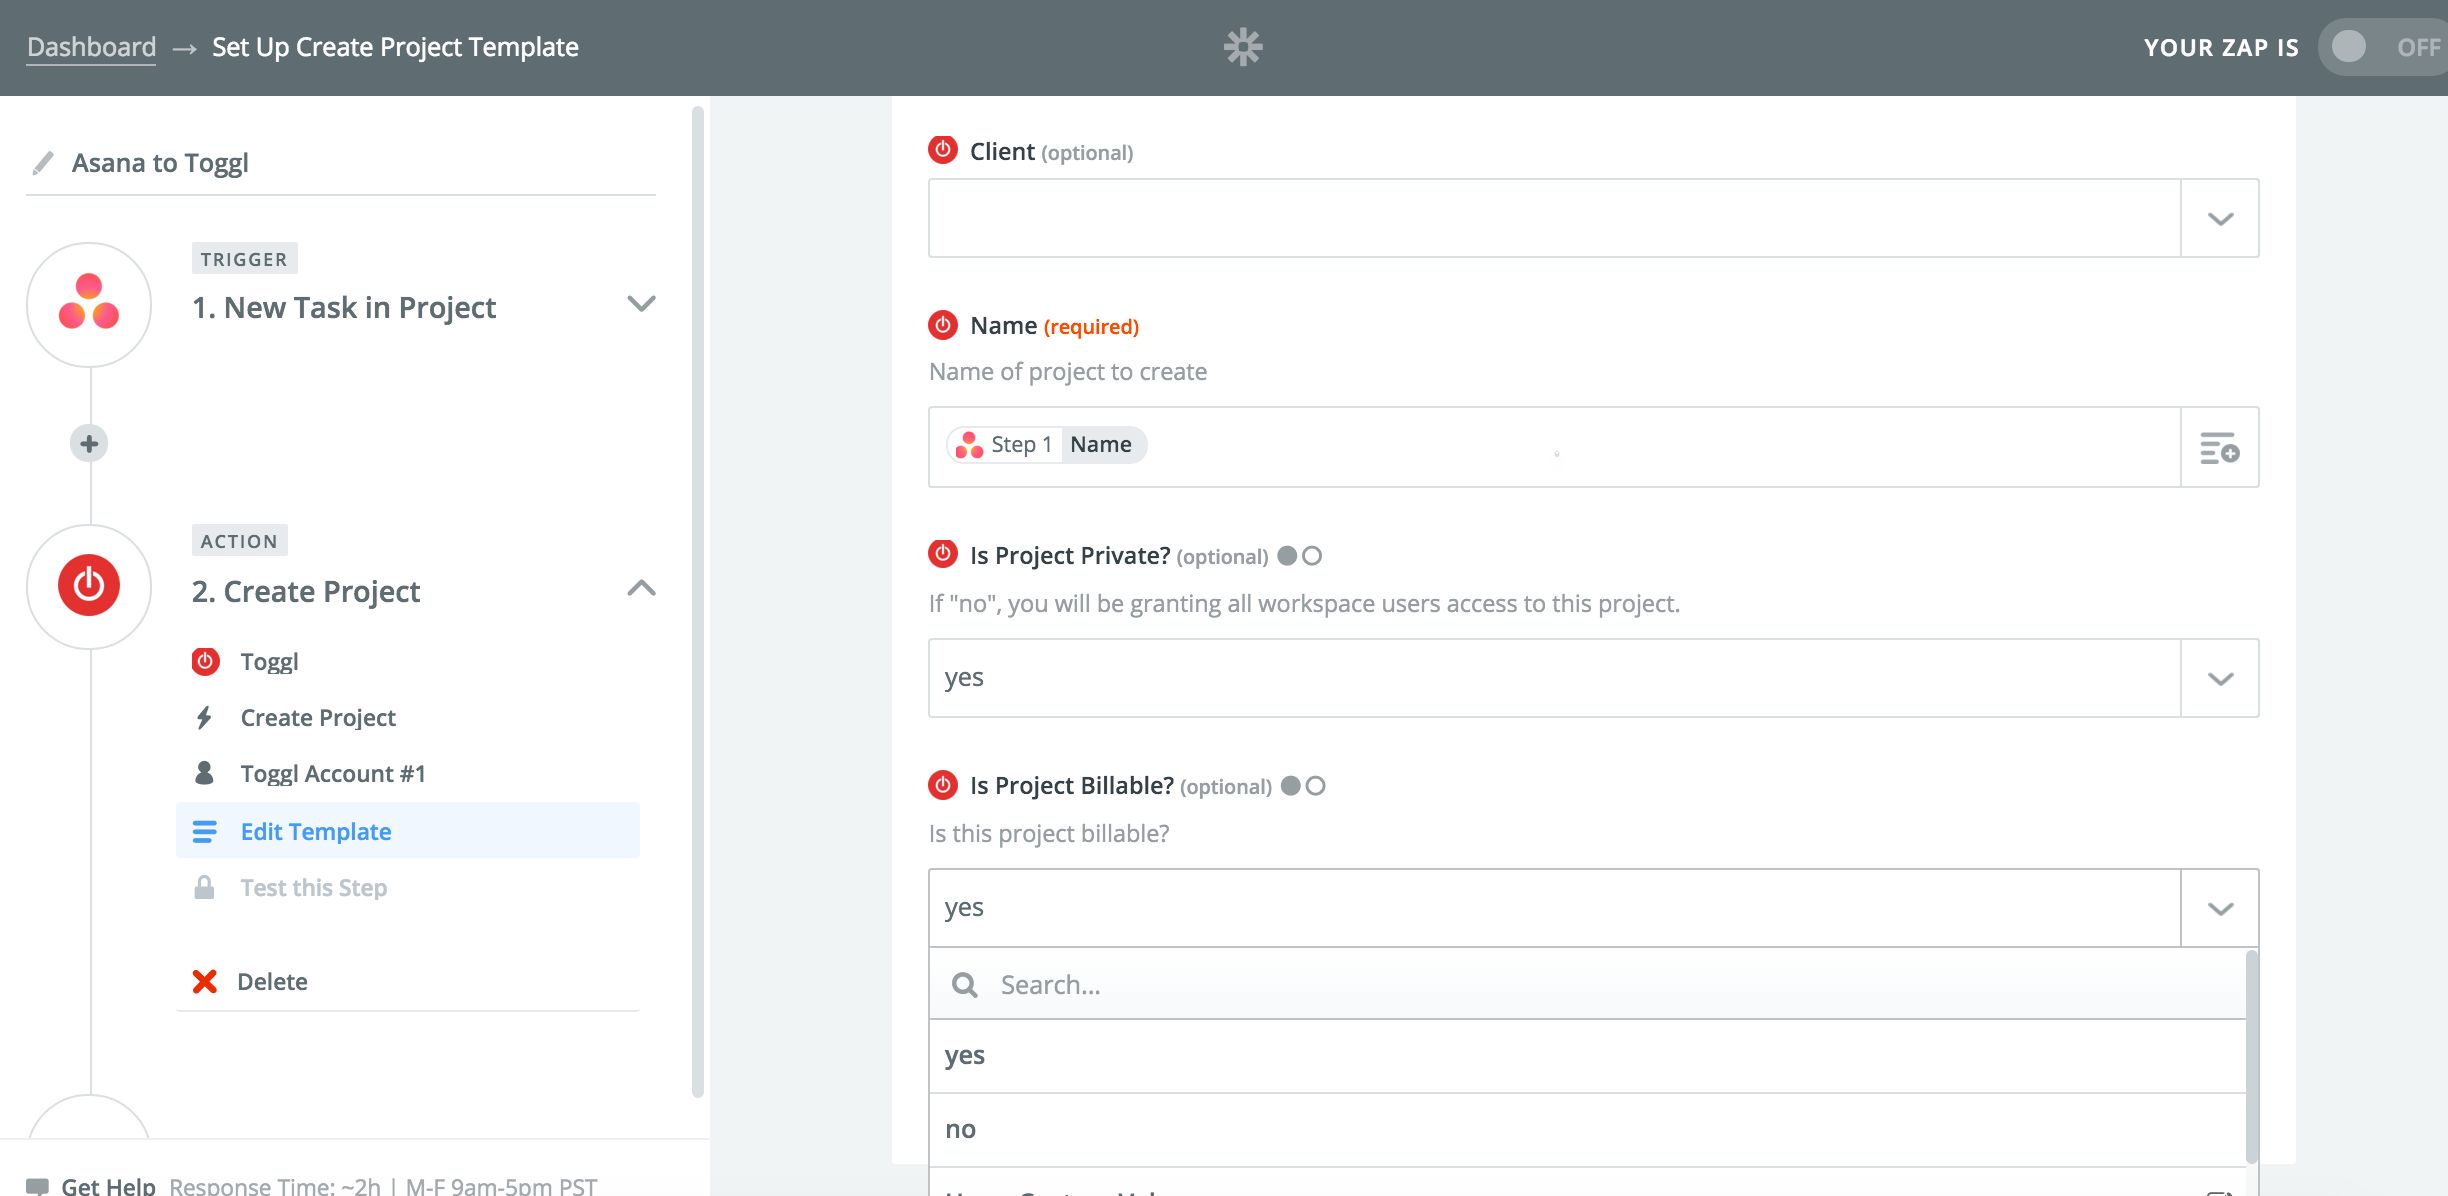This screenshot has height=1196, width=2448.
Task: Expand the New Task in Project trigger step
Action: point(641,303)
